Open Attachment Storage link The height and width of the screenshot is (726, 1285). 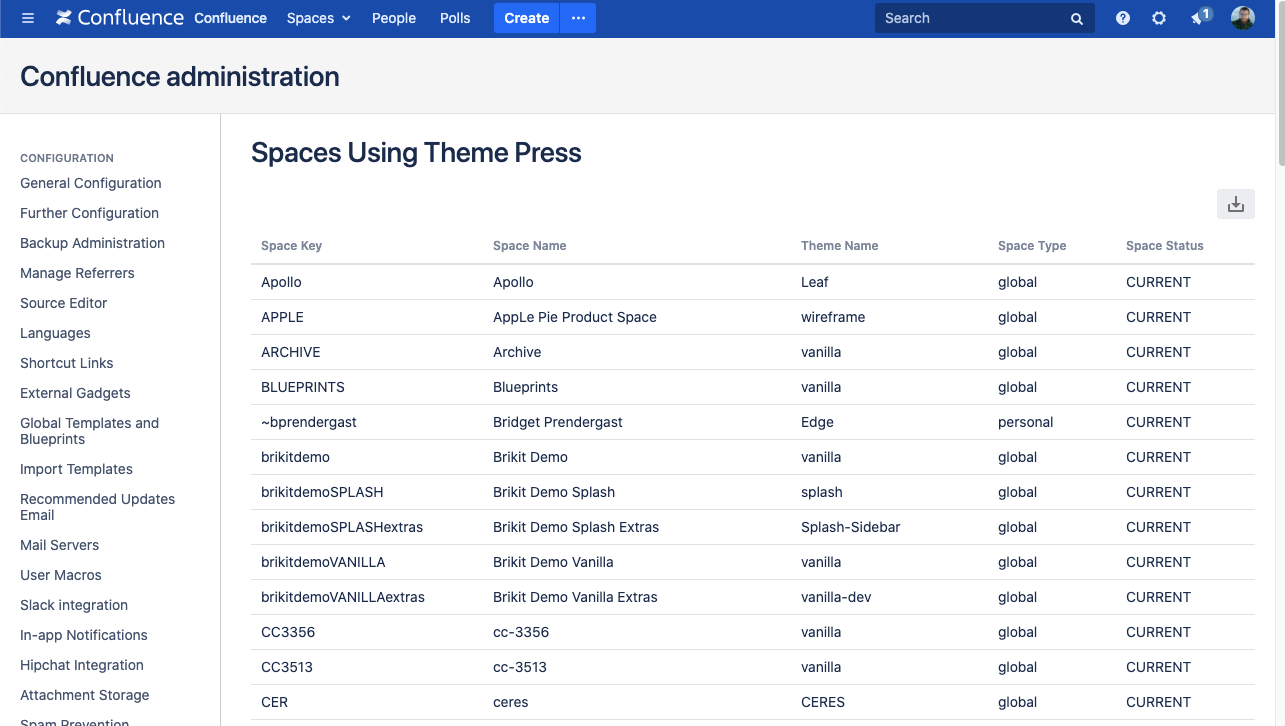coord(85,695)
